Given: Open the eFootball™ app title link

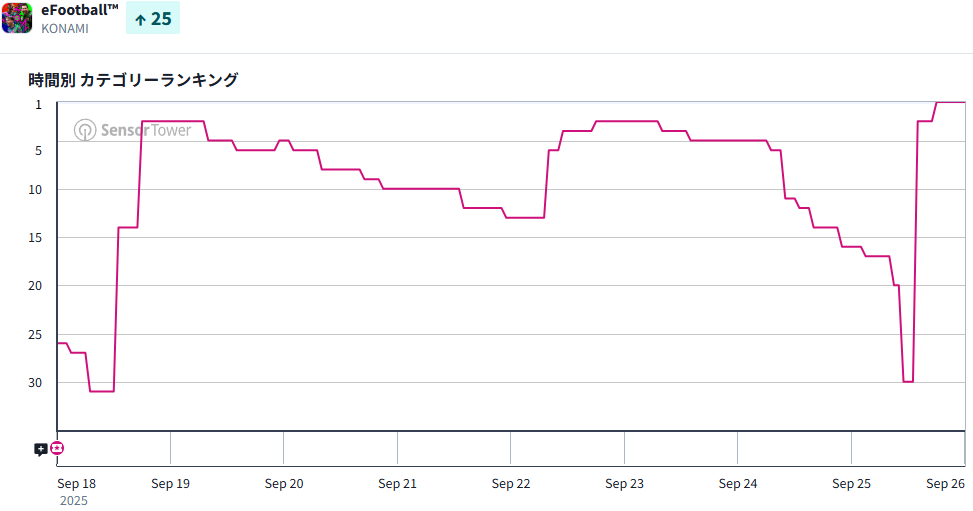Looking at the screenshot, I should [80, 9].
